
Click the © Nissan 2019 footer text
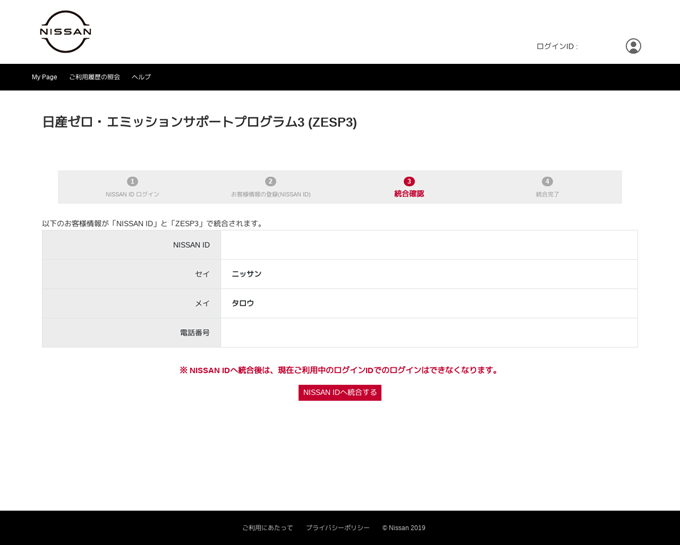click(x=403, y=528)
